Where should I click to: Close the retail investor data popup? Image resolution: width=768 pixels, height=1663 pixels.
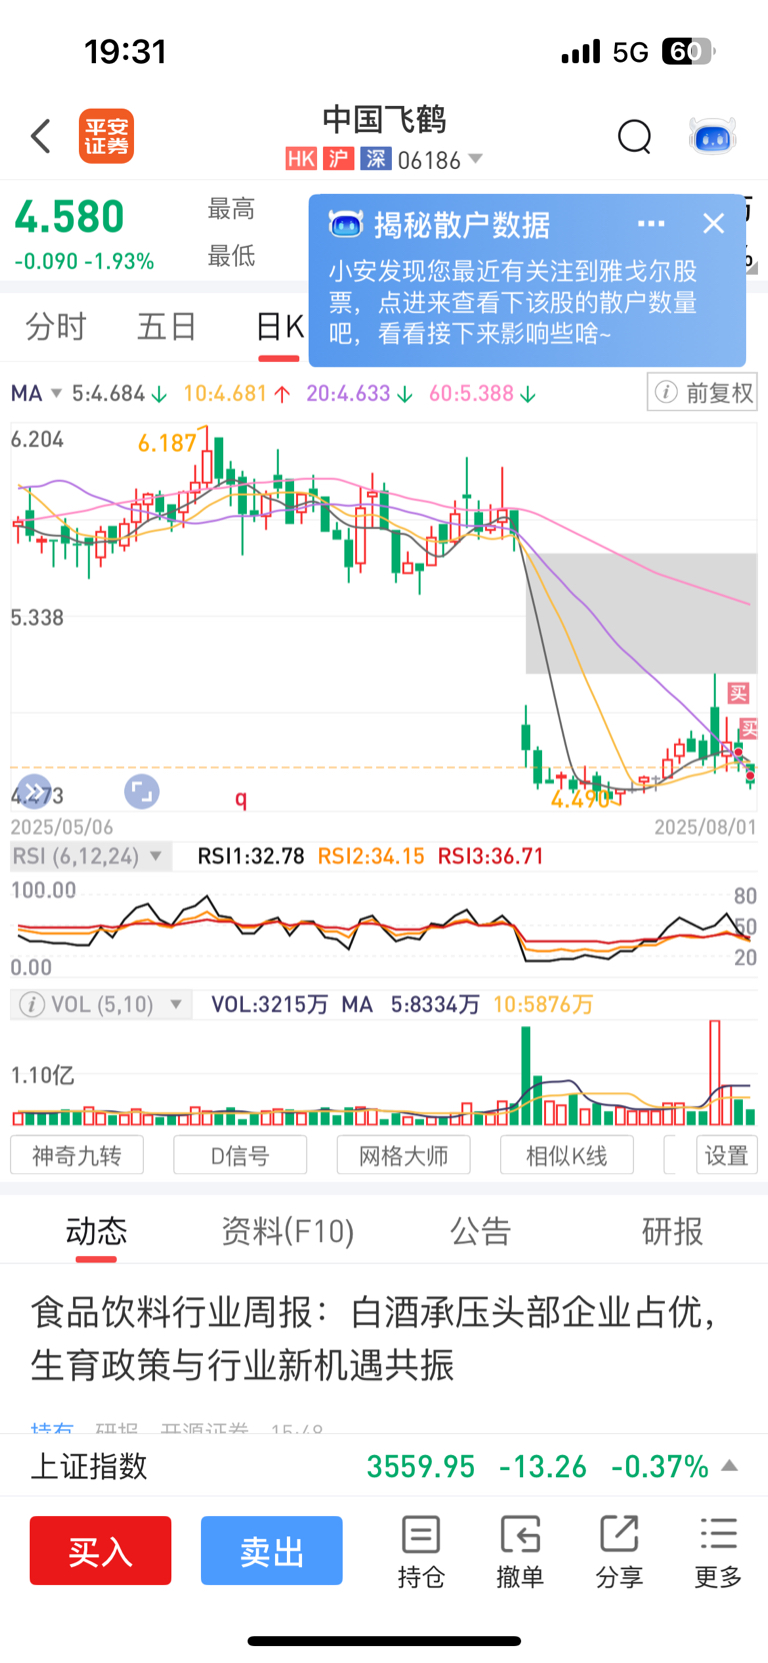click(x=713, y=223)
